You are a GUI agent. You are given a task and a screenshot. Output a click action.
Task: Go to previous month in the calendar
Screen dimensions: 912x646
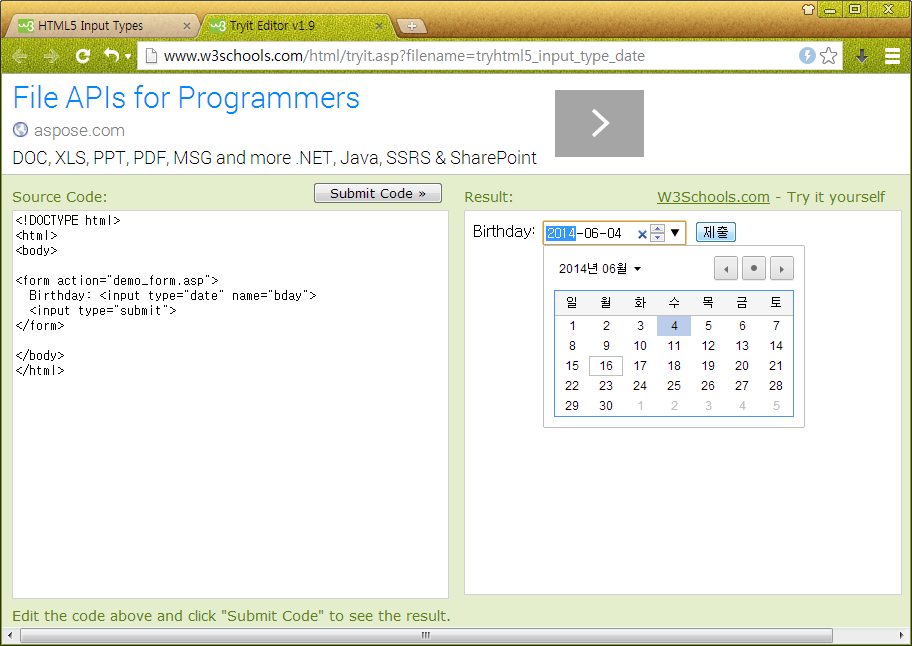(726, 268)
